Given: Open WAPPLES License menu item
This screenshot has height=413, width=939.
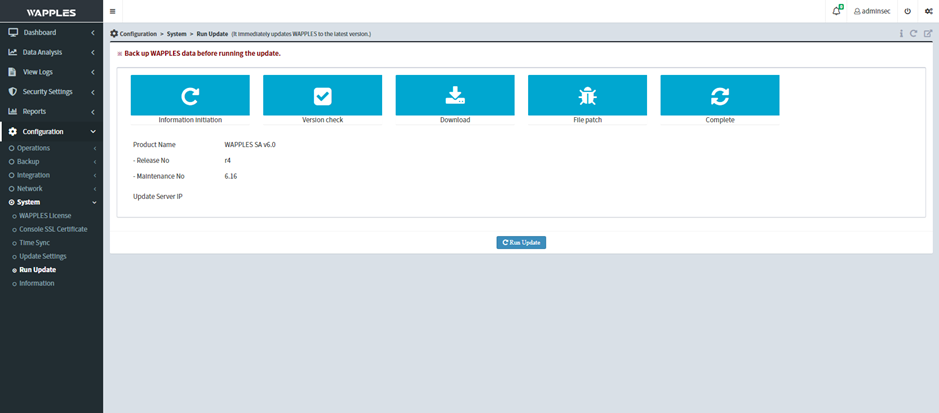Looking at the screenshot, I should pos(45,215).
